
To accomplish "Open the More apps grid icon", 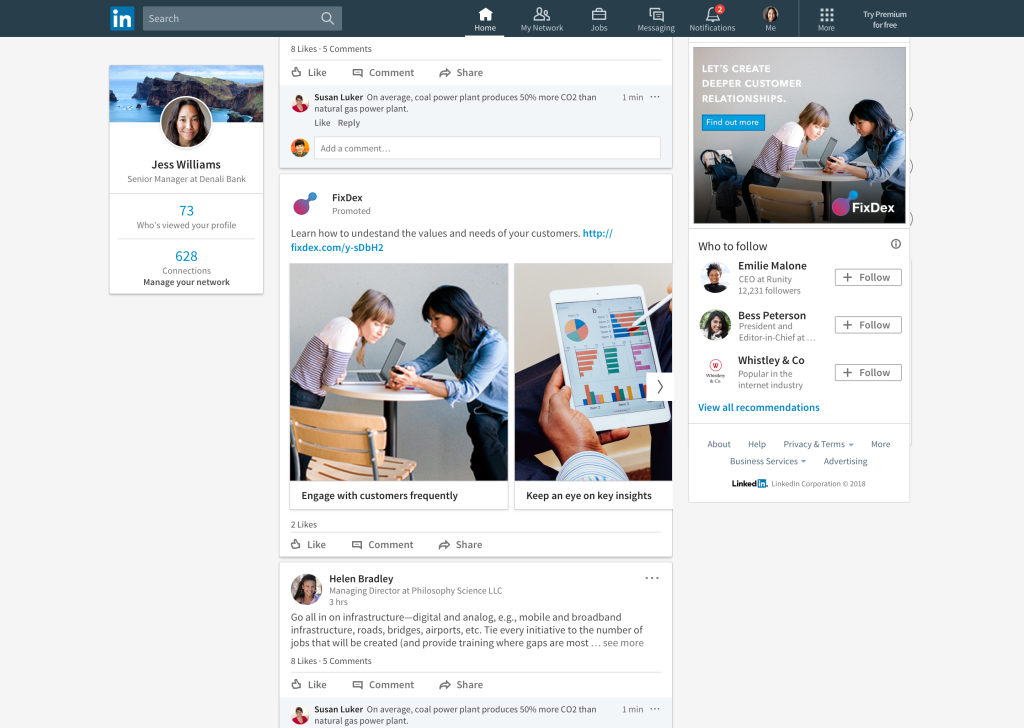I will [x=826, y=14].
